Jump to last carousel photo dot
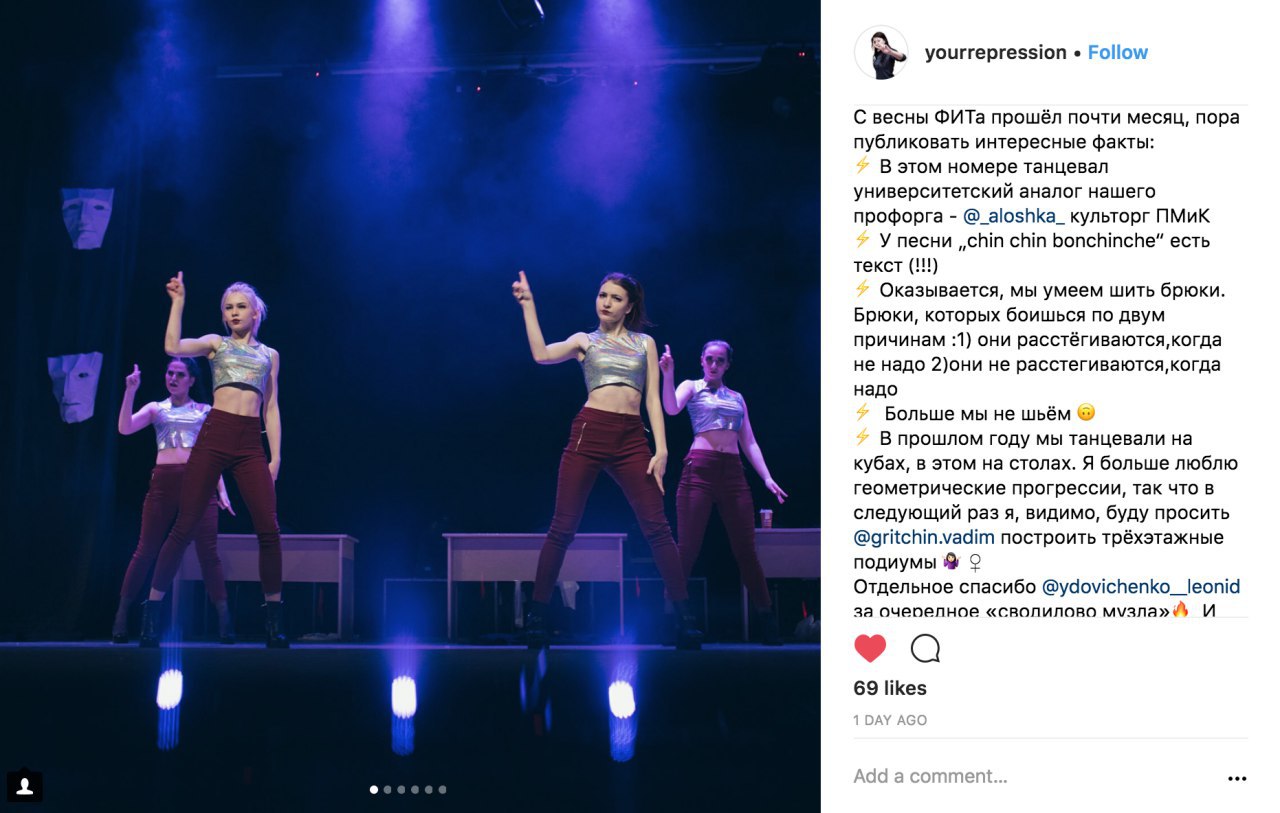Viewport: 1280px width, 813px height. 442,790
